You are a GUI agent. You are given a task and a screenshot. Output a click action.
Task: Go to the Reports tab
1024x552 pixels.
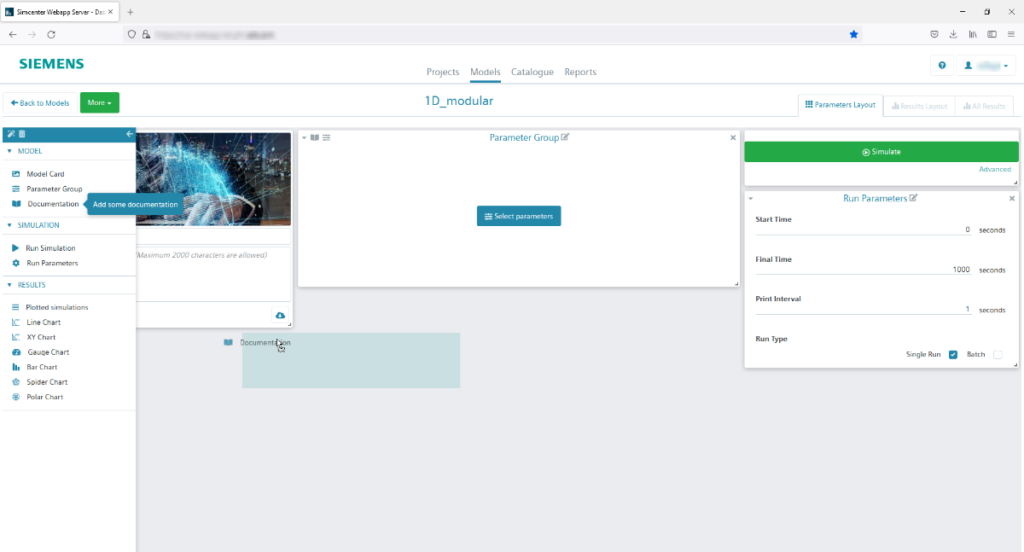pos(581,72)
